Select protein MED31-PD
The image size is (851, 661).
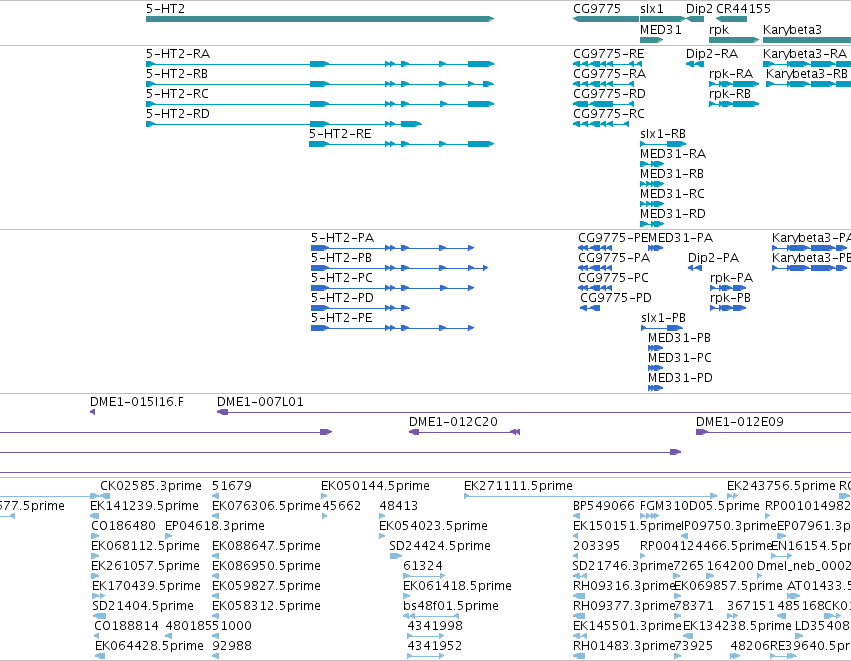click(x=656, y=388)
